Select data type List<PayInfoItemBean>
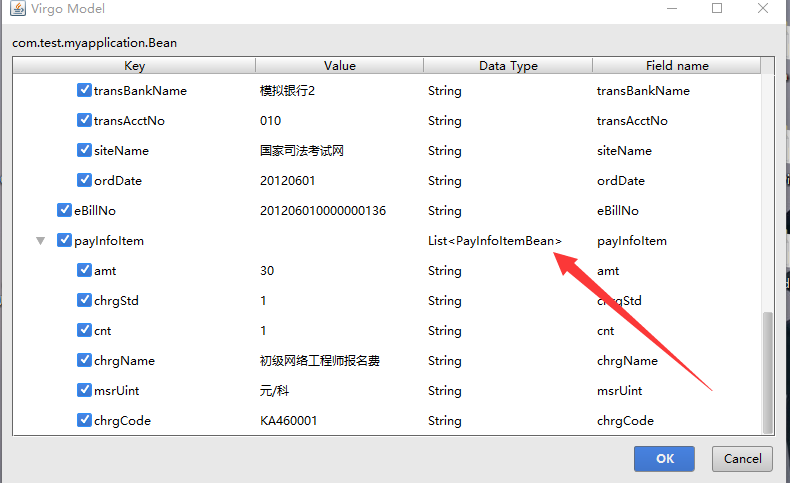This screenshot has width=790, height=483. [x=495, y=241]
